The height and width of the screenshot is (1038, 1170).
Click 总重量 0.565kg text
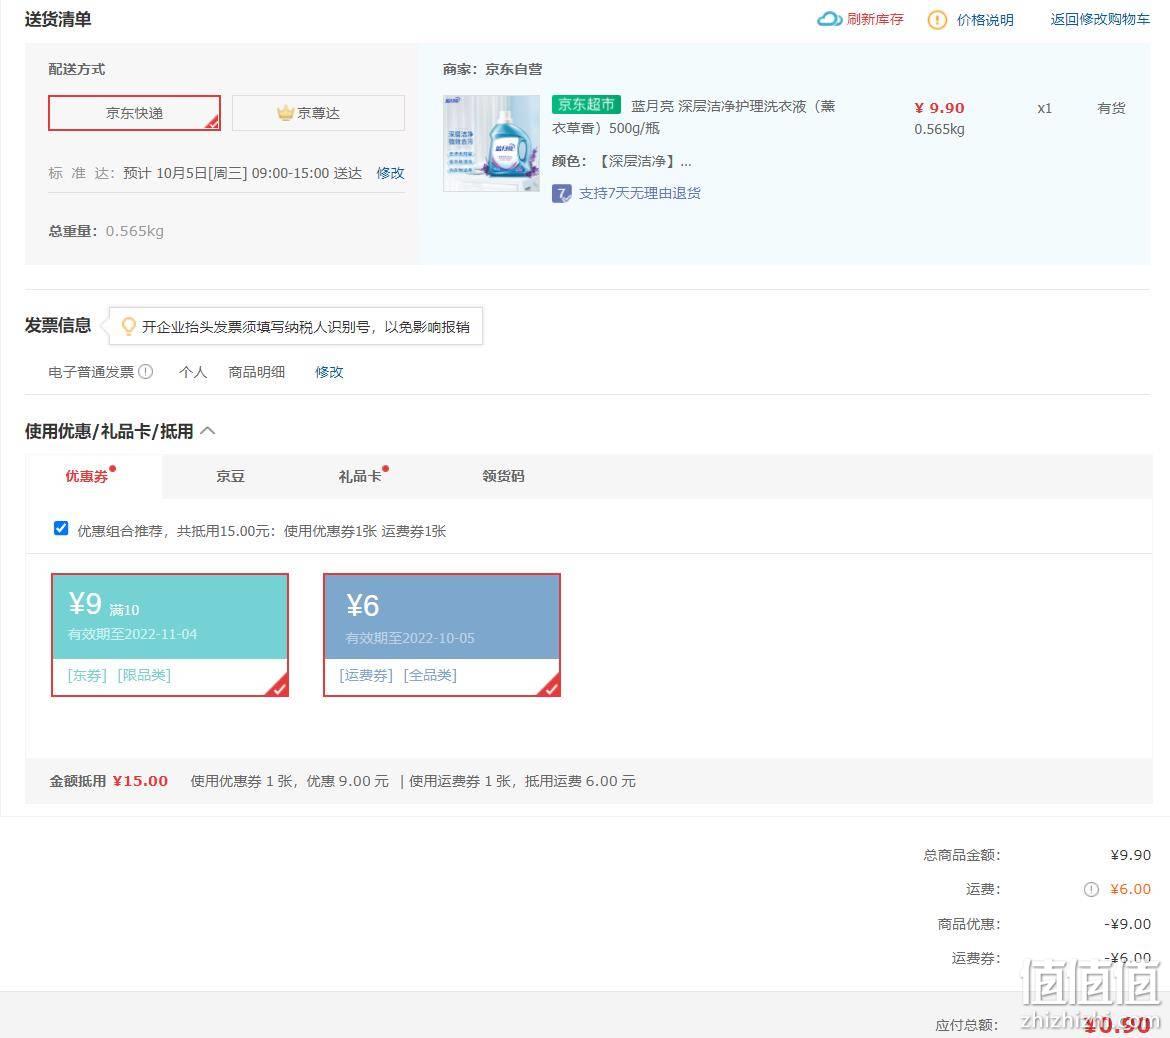point(106,231)
